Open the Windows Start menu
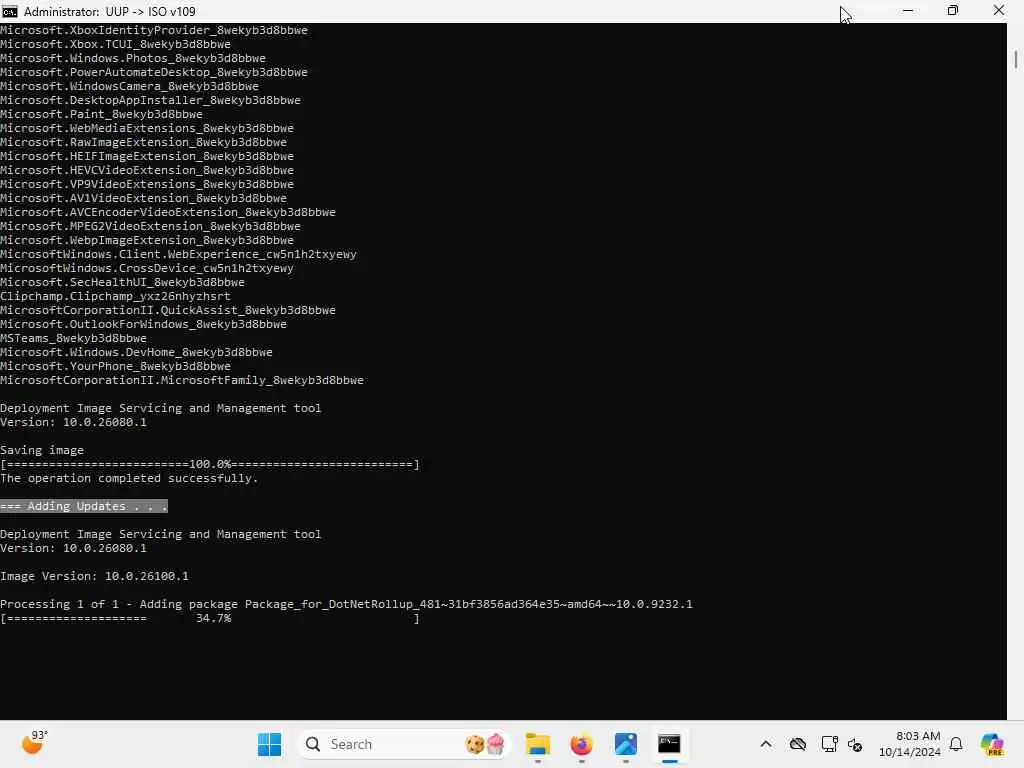Screen dimensions: 1024x768 click(269, 744)
